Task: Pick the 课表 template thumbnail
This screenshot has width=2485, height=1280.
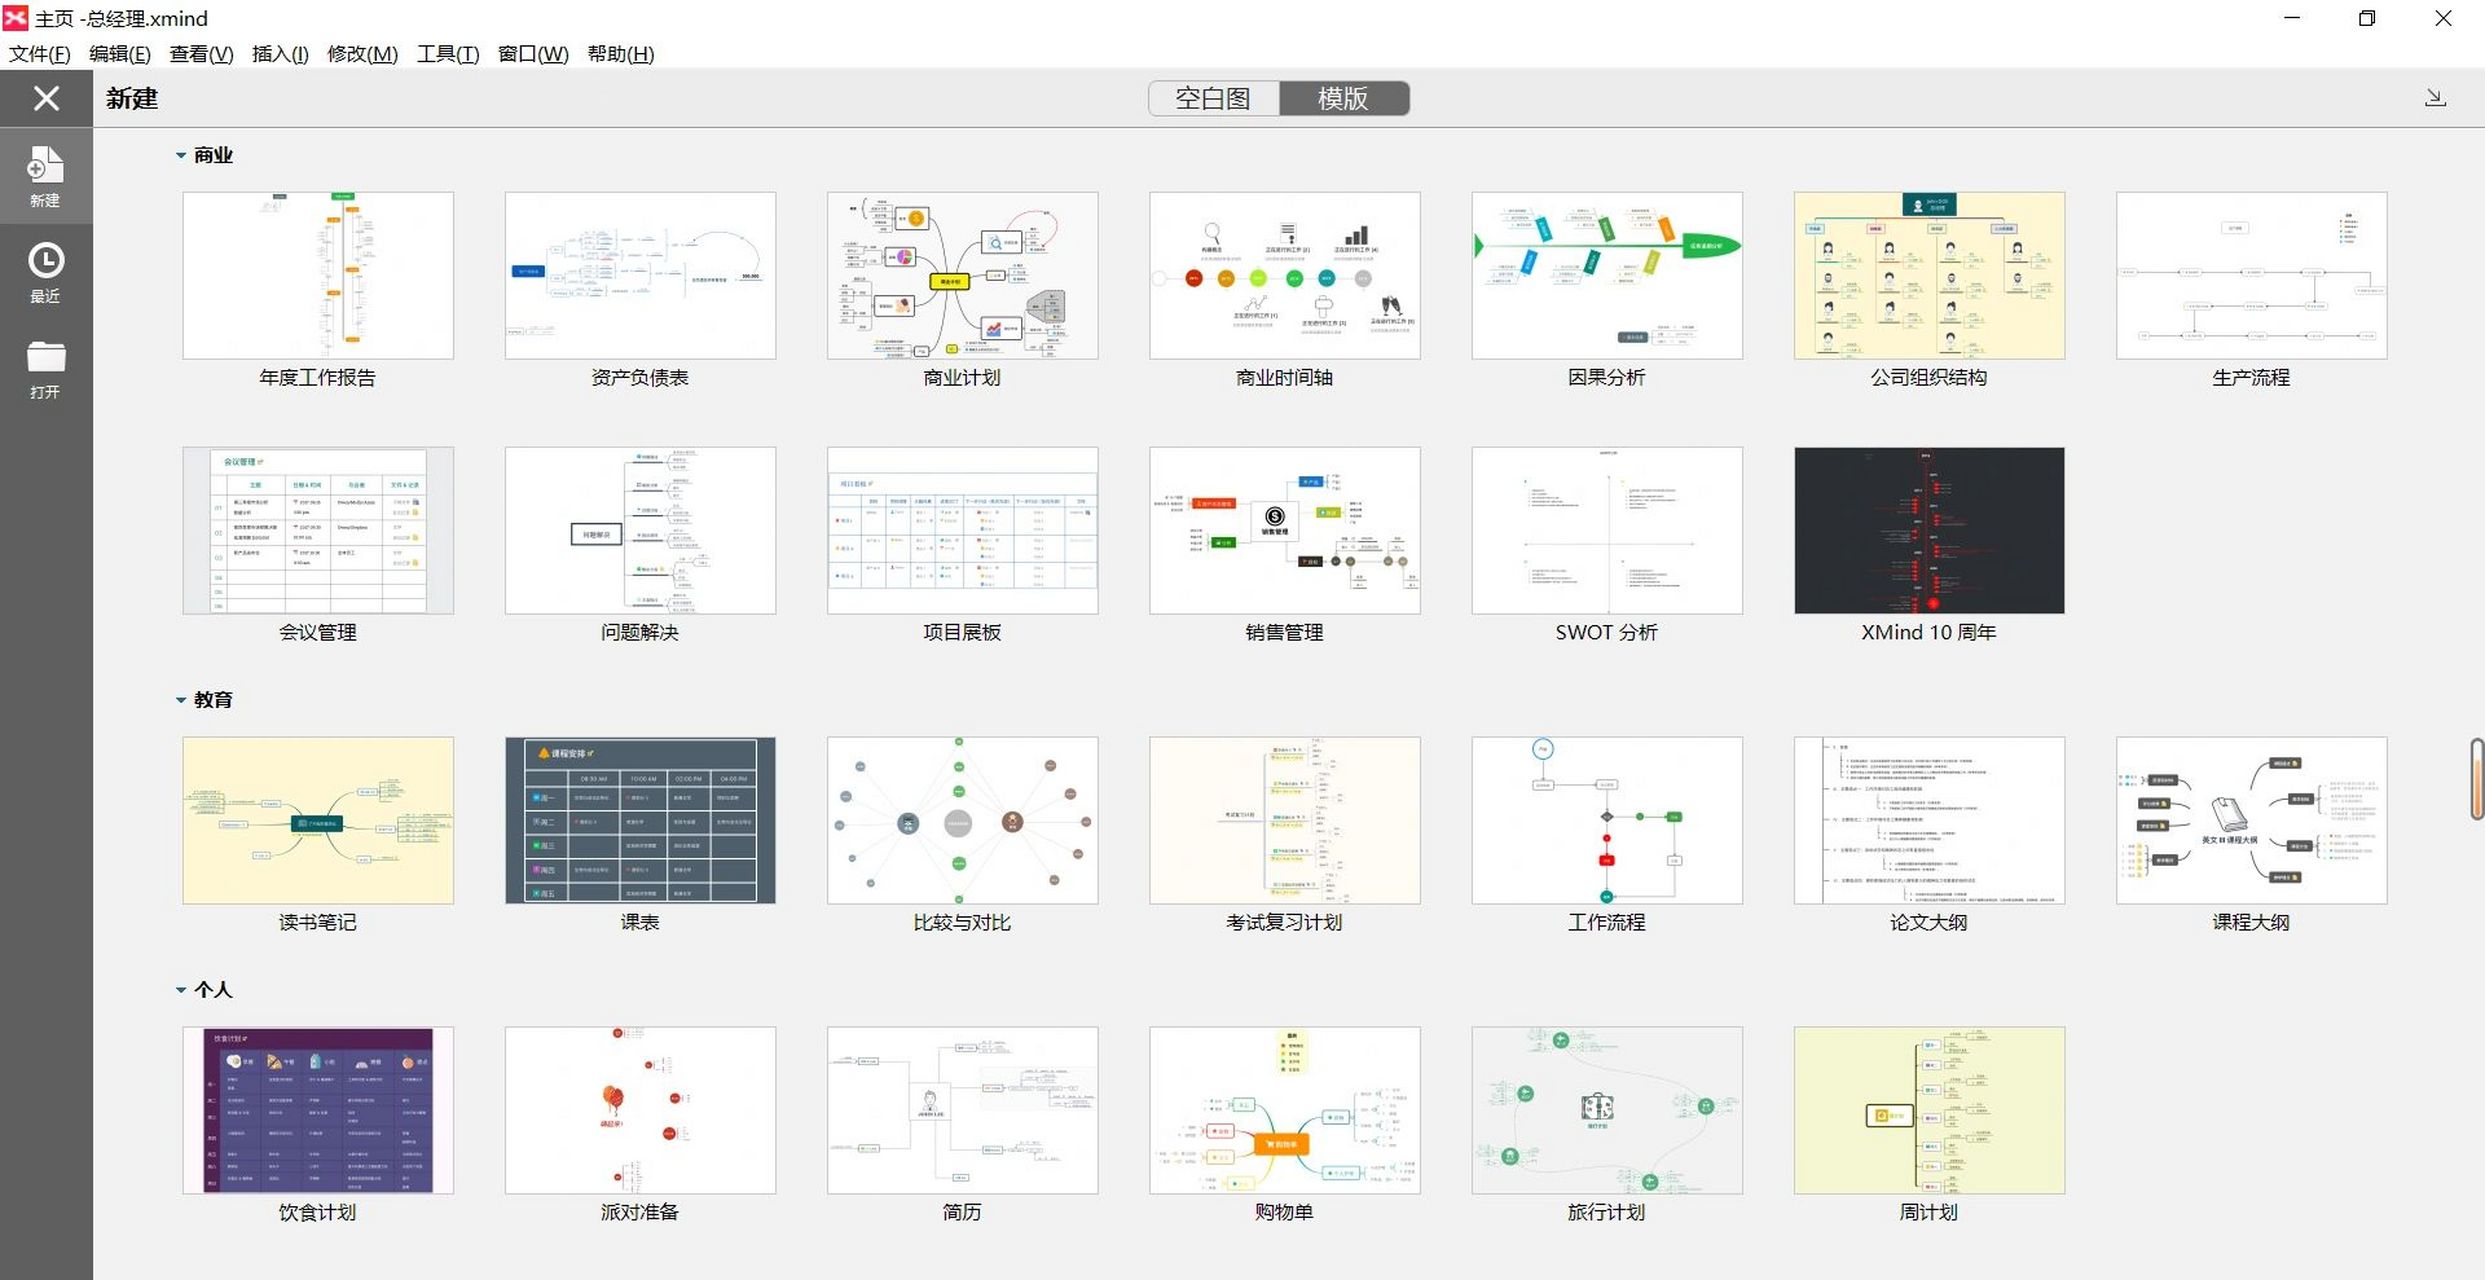Action: (x=640, y=821)
